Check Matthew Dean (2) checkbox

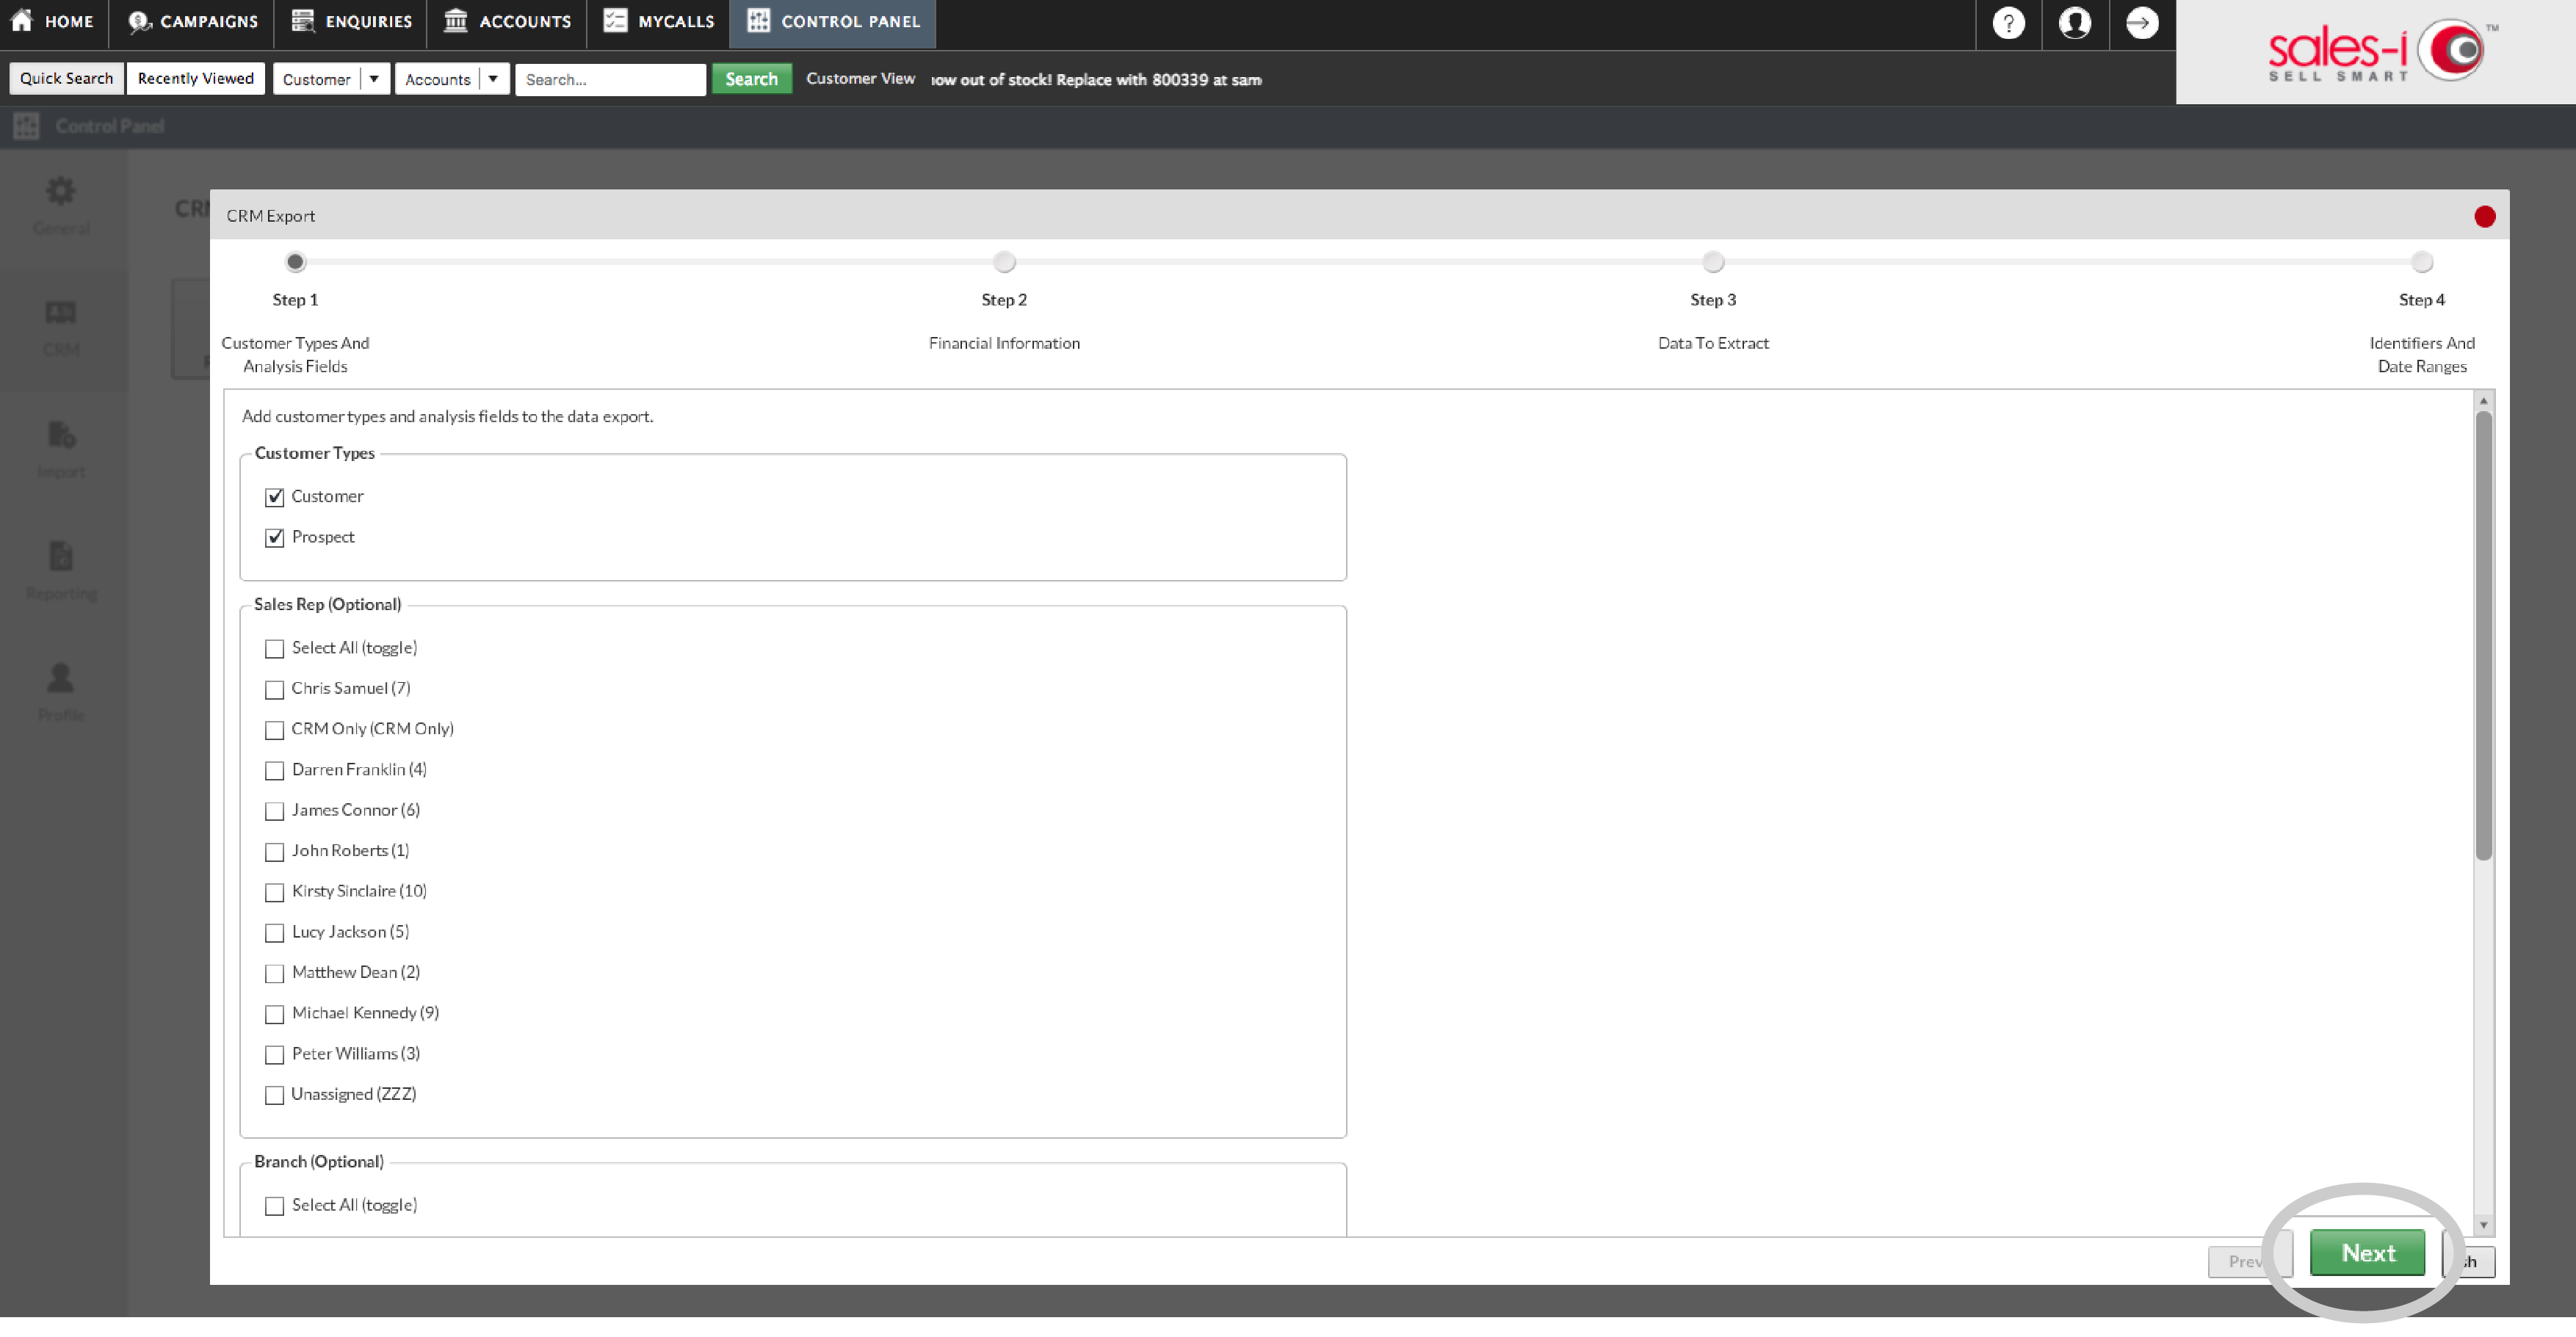tap(274, 973)
